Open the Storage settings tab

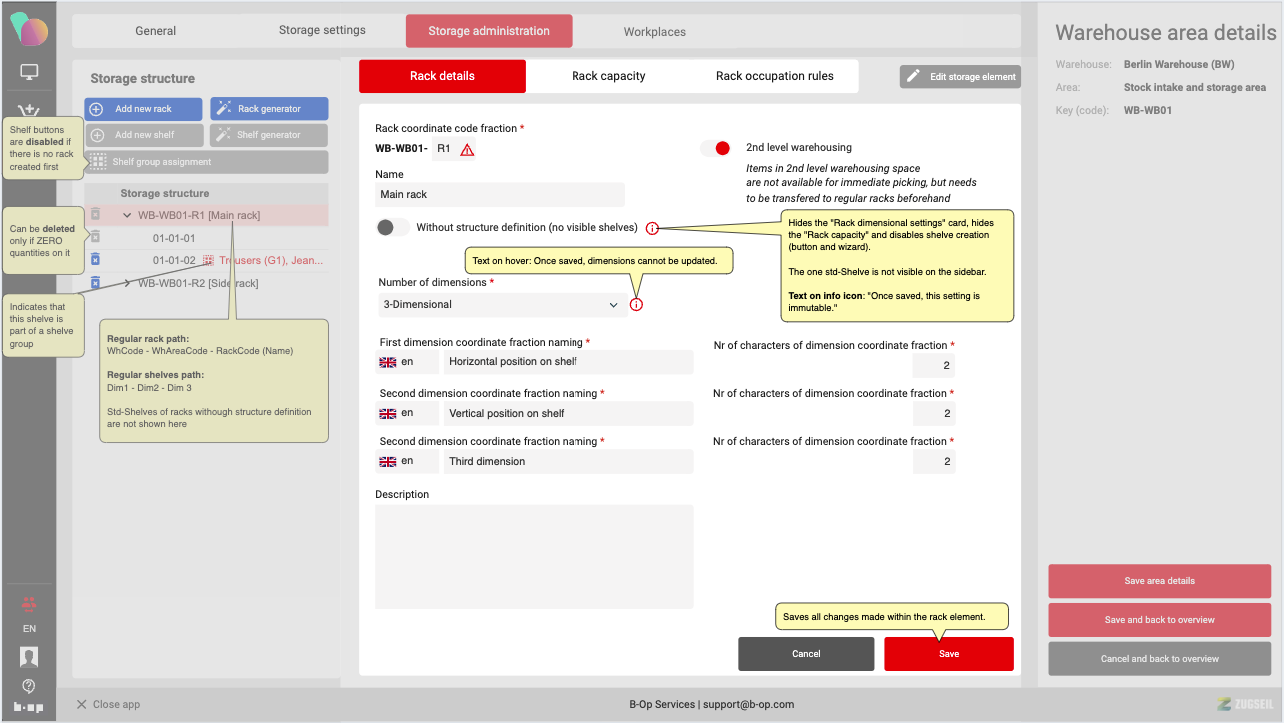point(322,30)
